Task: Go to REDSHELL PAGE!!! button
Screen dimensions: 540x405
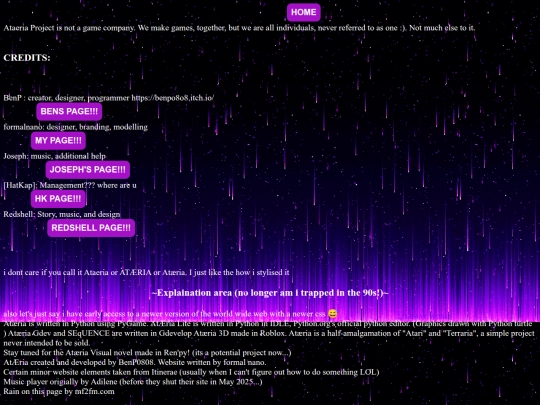Action: (x=91, y=228)
